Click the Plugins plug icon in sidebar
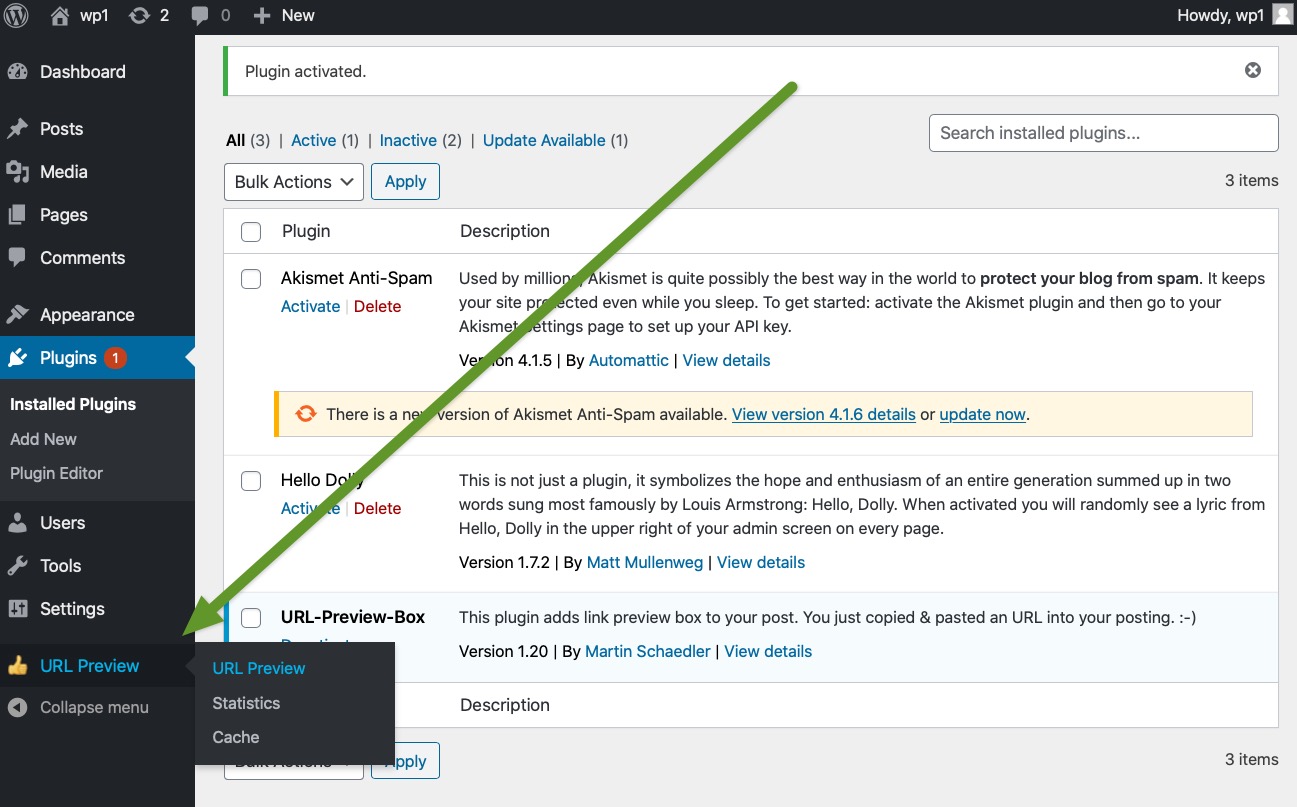 [x=17, y=358]
